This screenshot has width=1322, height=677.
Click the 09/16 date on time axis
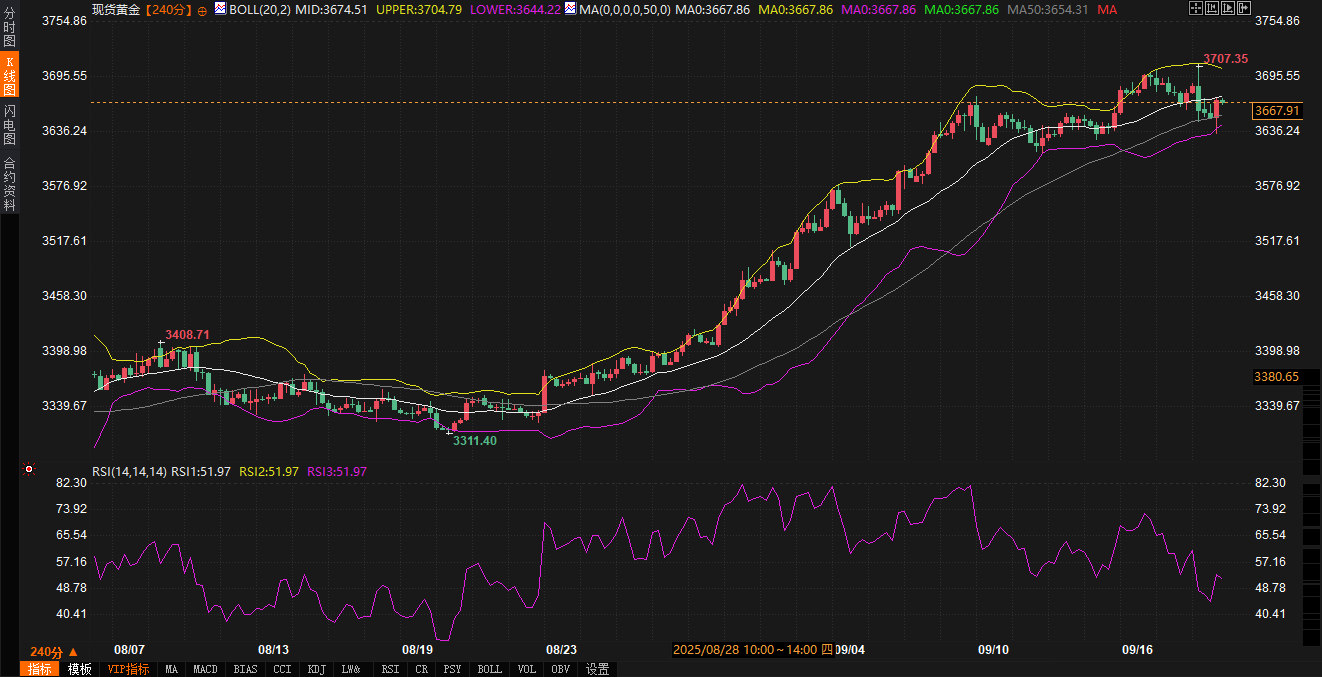tap(1137, 649)
